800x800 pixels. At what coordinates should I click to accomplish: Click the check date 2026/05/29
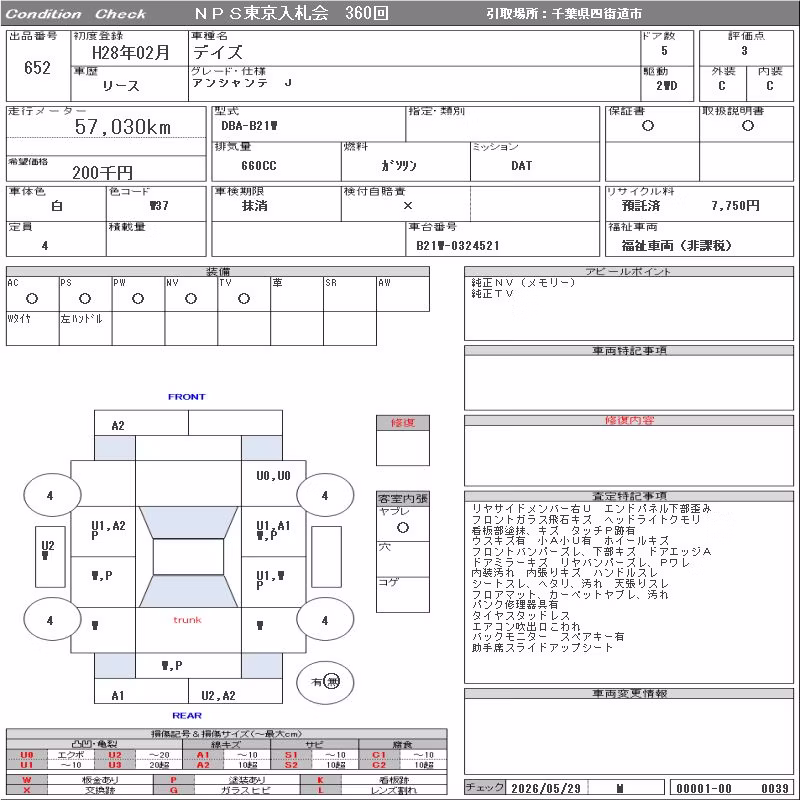coord(546,788)
